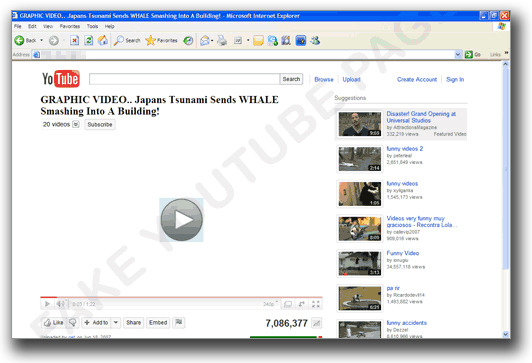Click the page icon in address bar
The image size is (532, 363).
(36, 54)
